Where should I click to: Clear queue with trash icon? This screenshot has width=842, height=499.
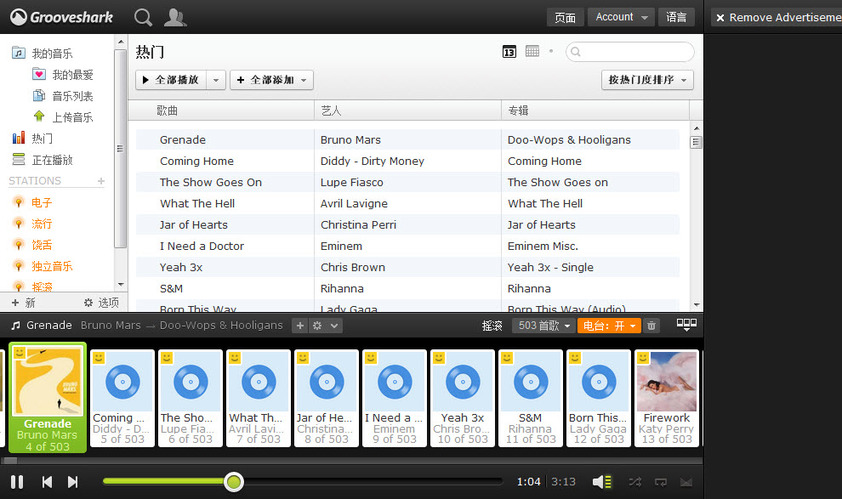(x=651, y=326)
